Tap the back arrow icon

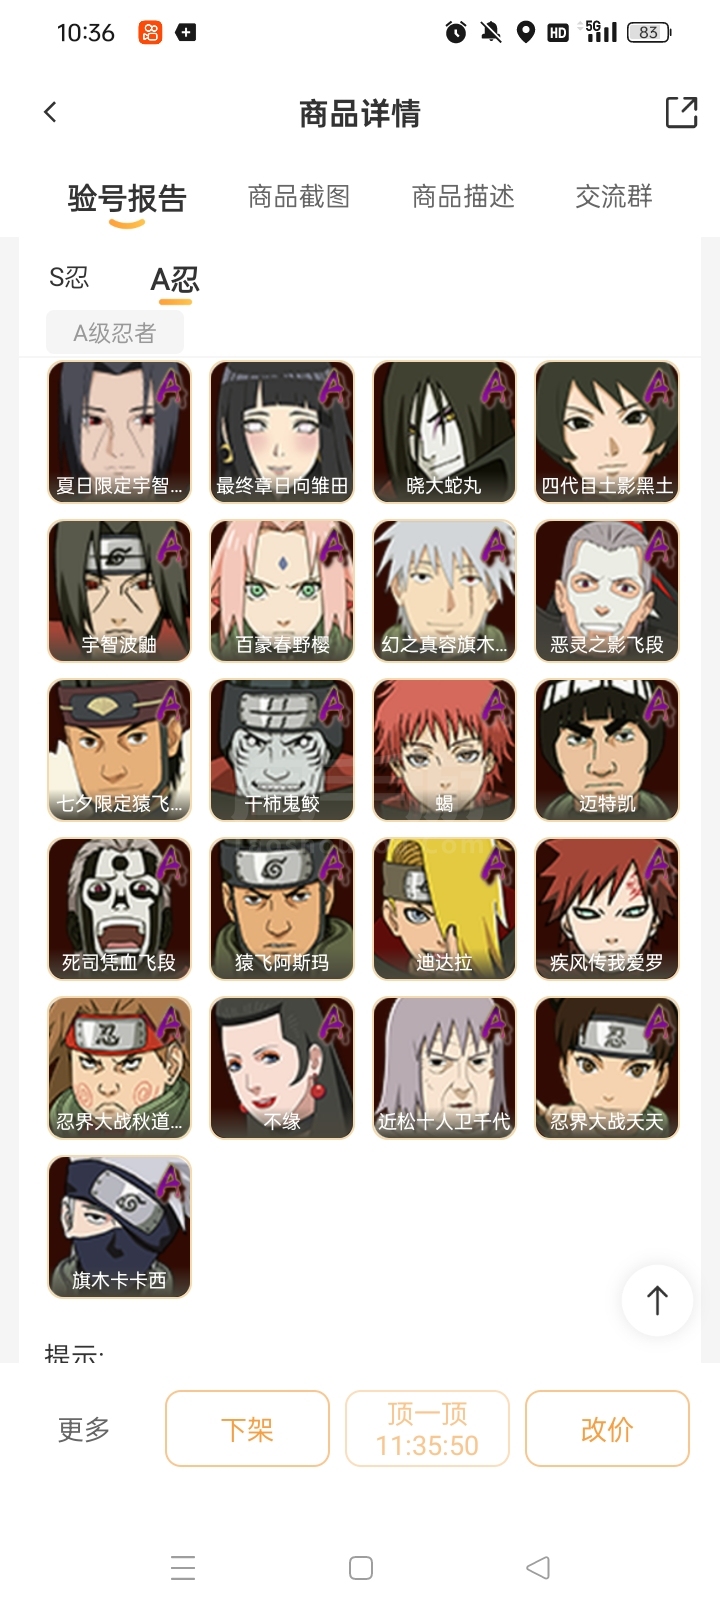50,112
